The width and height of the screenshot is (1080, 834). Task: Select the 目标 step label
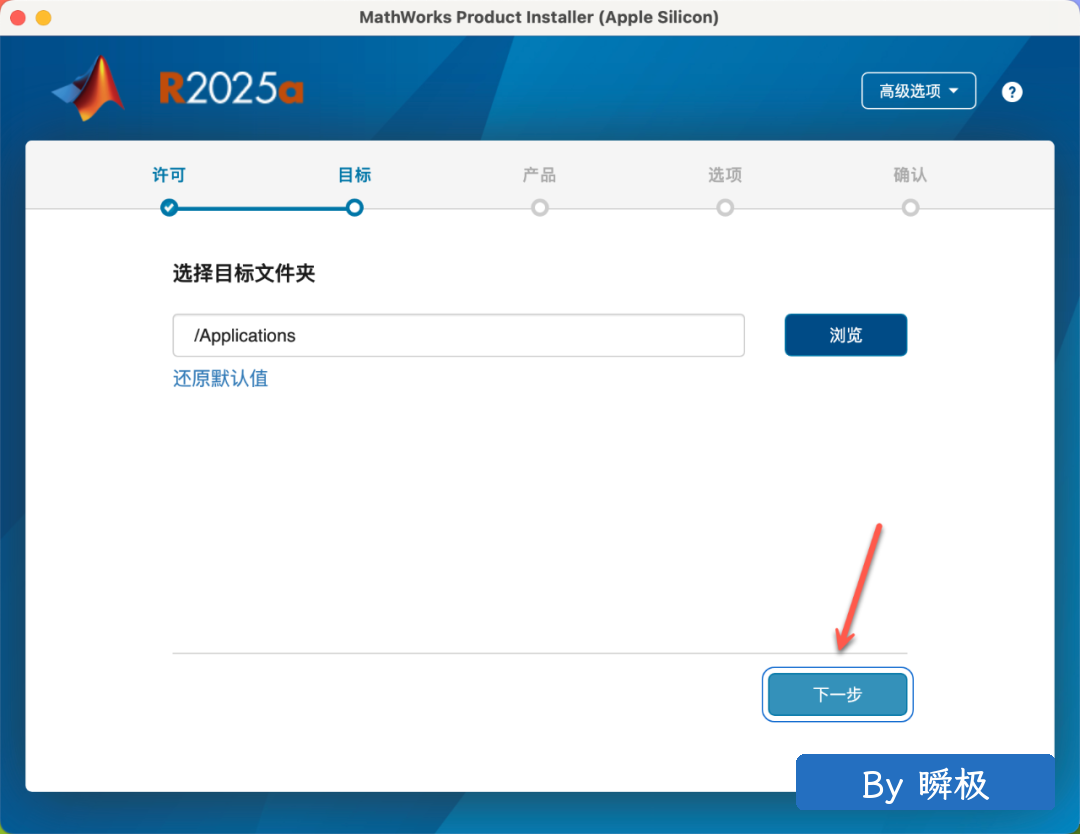(354, 175)
